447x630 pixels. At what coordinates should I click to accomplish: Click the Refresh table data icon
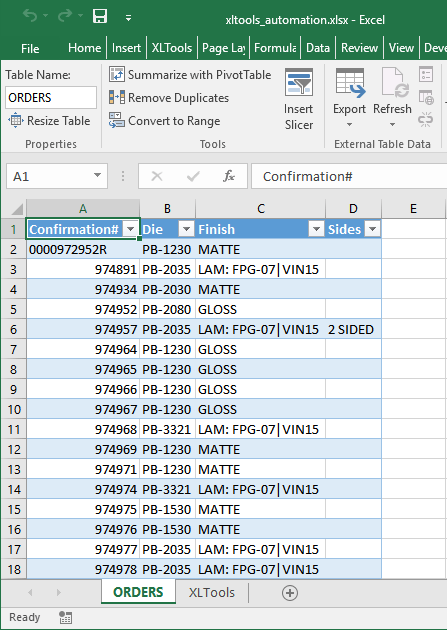395,83
